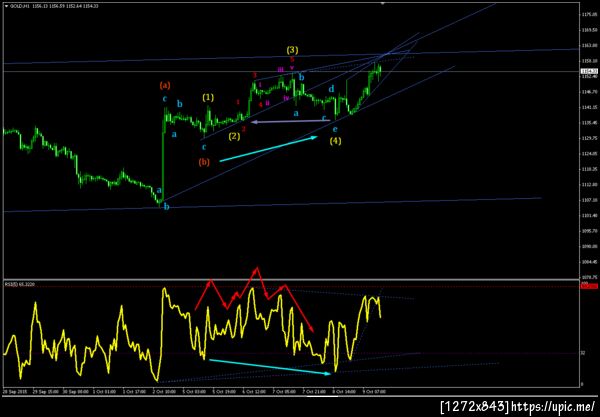The height and width of the screenshot is (417, 600).
Task: Select the magenta 'iv' sub-wave label
Action: pos(286,98)
